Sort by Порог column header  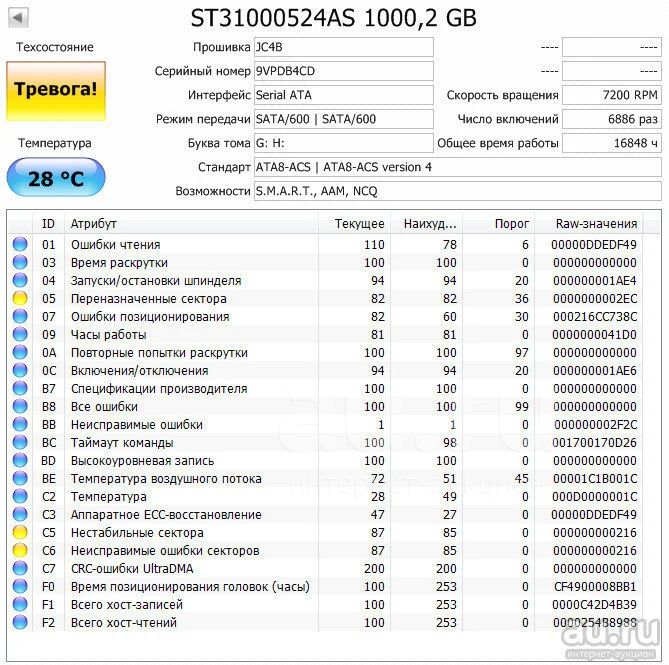click(x=499, y=224)
